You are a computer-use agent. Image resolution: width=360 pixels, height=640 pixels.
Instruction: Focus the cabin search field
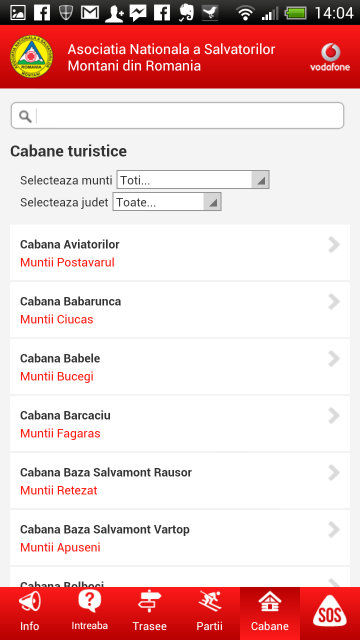(177, 116)
